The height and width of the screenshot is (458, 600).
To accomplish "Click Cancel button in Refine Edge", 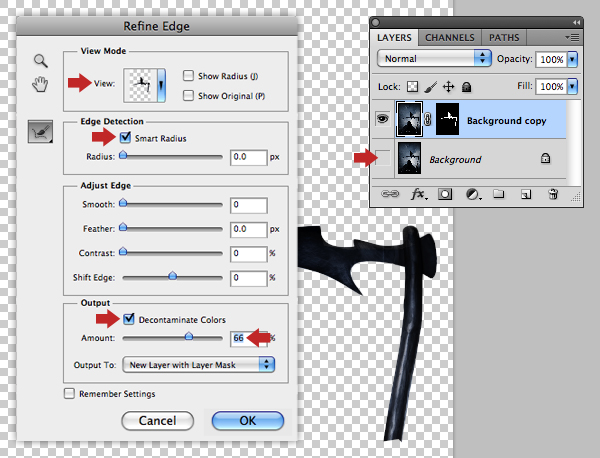I will point(157,421).
